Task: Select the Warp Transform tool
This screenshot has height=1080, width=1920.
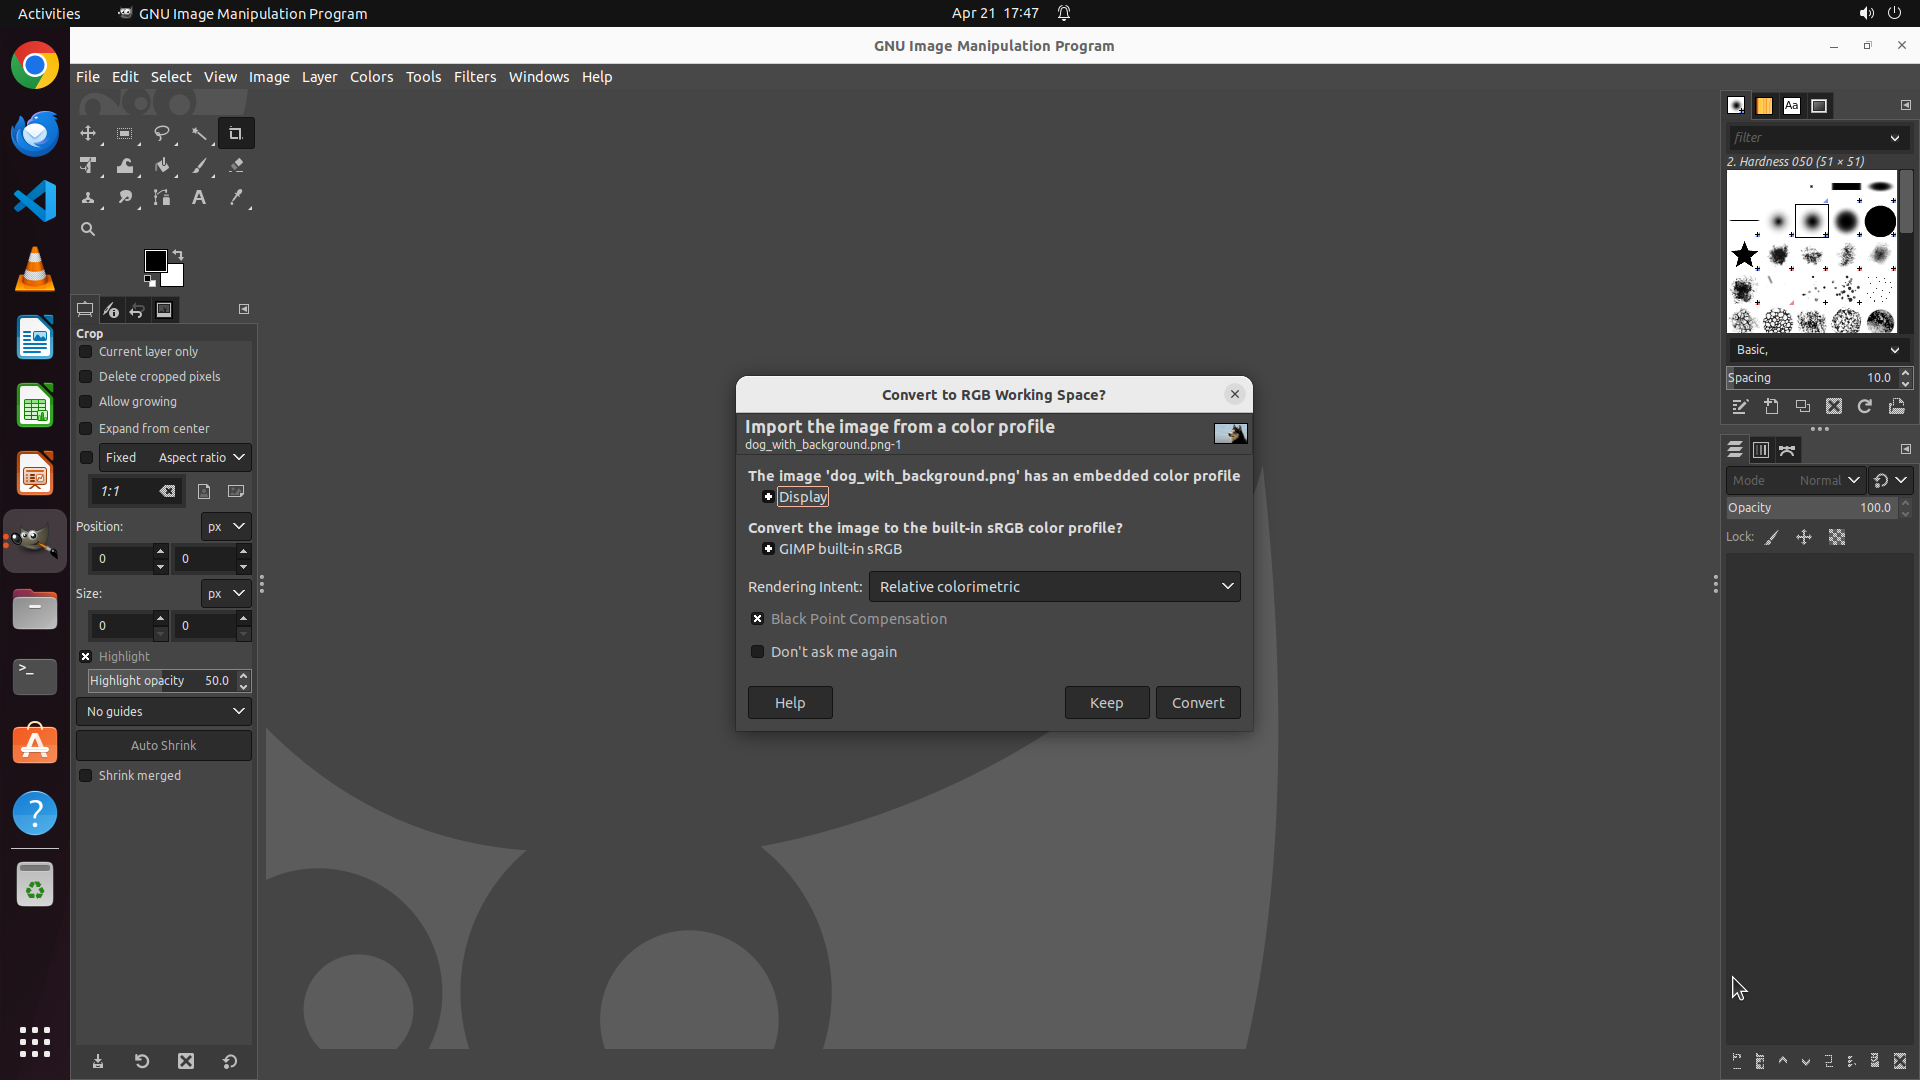Action: point(125,165)
